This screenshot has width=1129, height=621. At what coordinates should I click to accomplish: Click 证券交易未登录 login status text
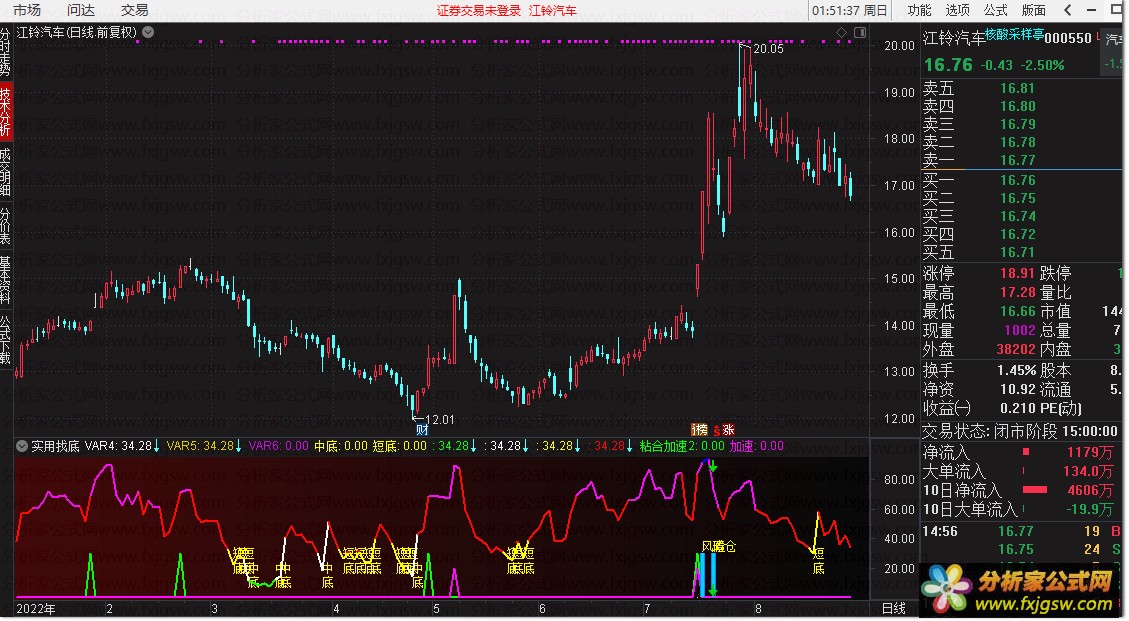coord(478,10)
